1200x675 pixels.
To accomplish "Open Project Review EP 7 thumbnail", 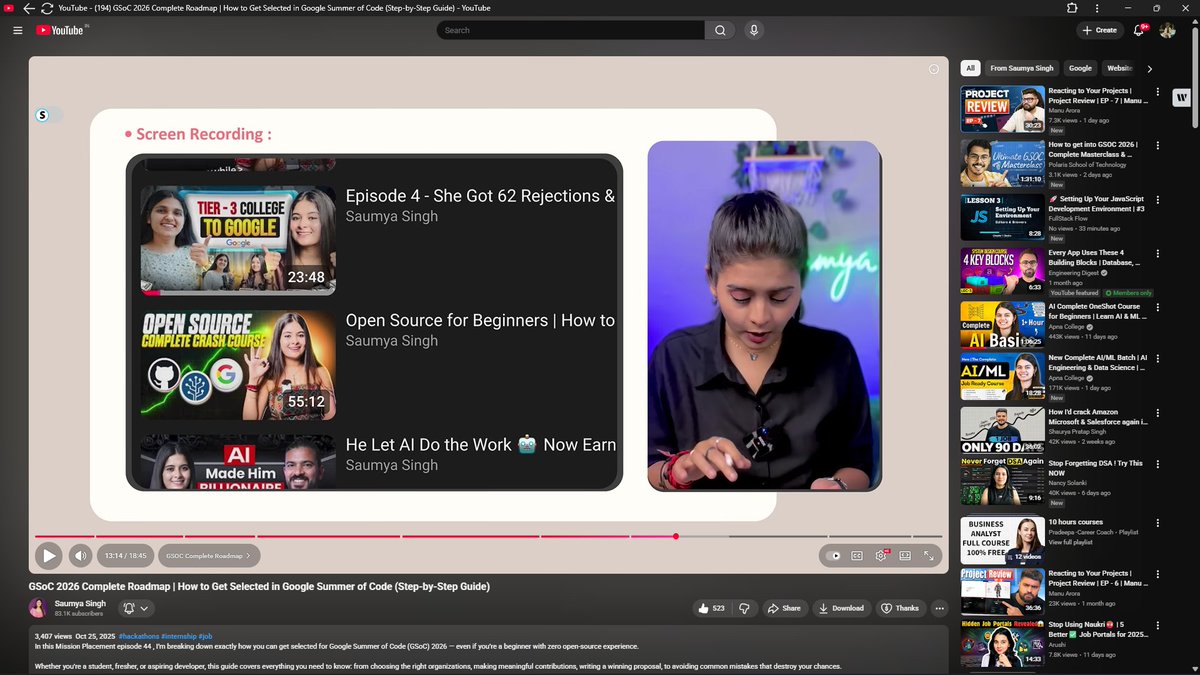I will click(x=1003, y=109).
